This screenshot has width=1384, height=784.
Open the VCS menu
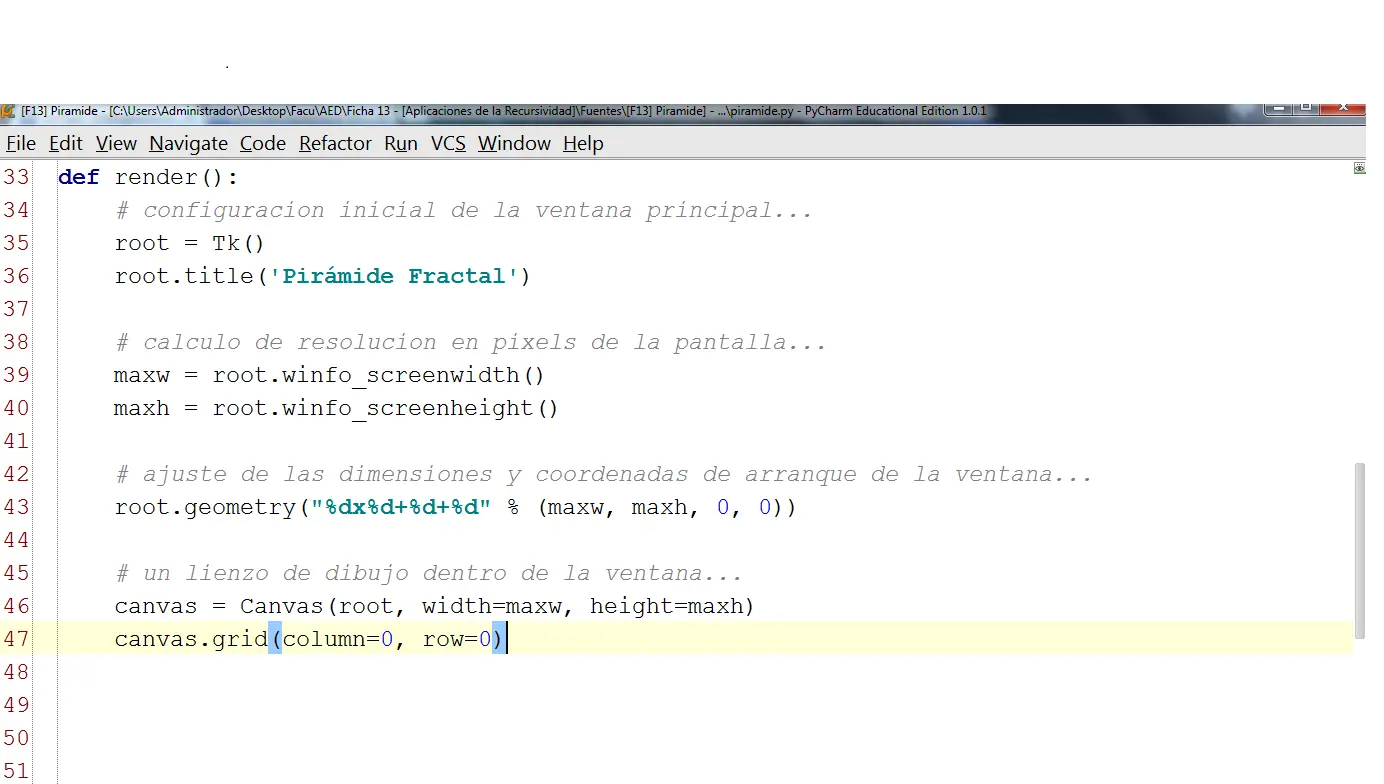(447, 143)
